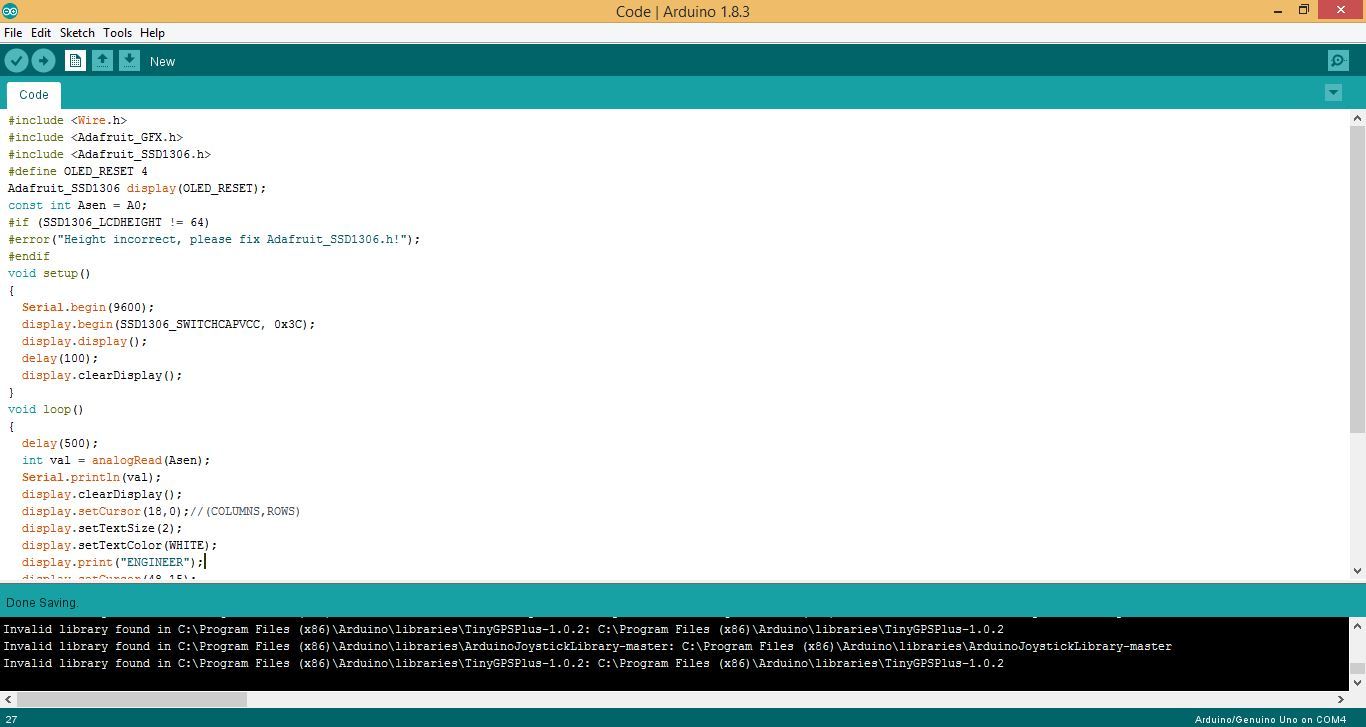Save the sketch using the Save icon
The width and height of the screenshot is (1366, 727).
pos(129,60)
